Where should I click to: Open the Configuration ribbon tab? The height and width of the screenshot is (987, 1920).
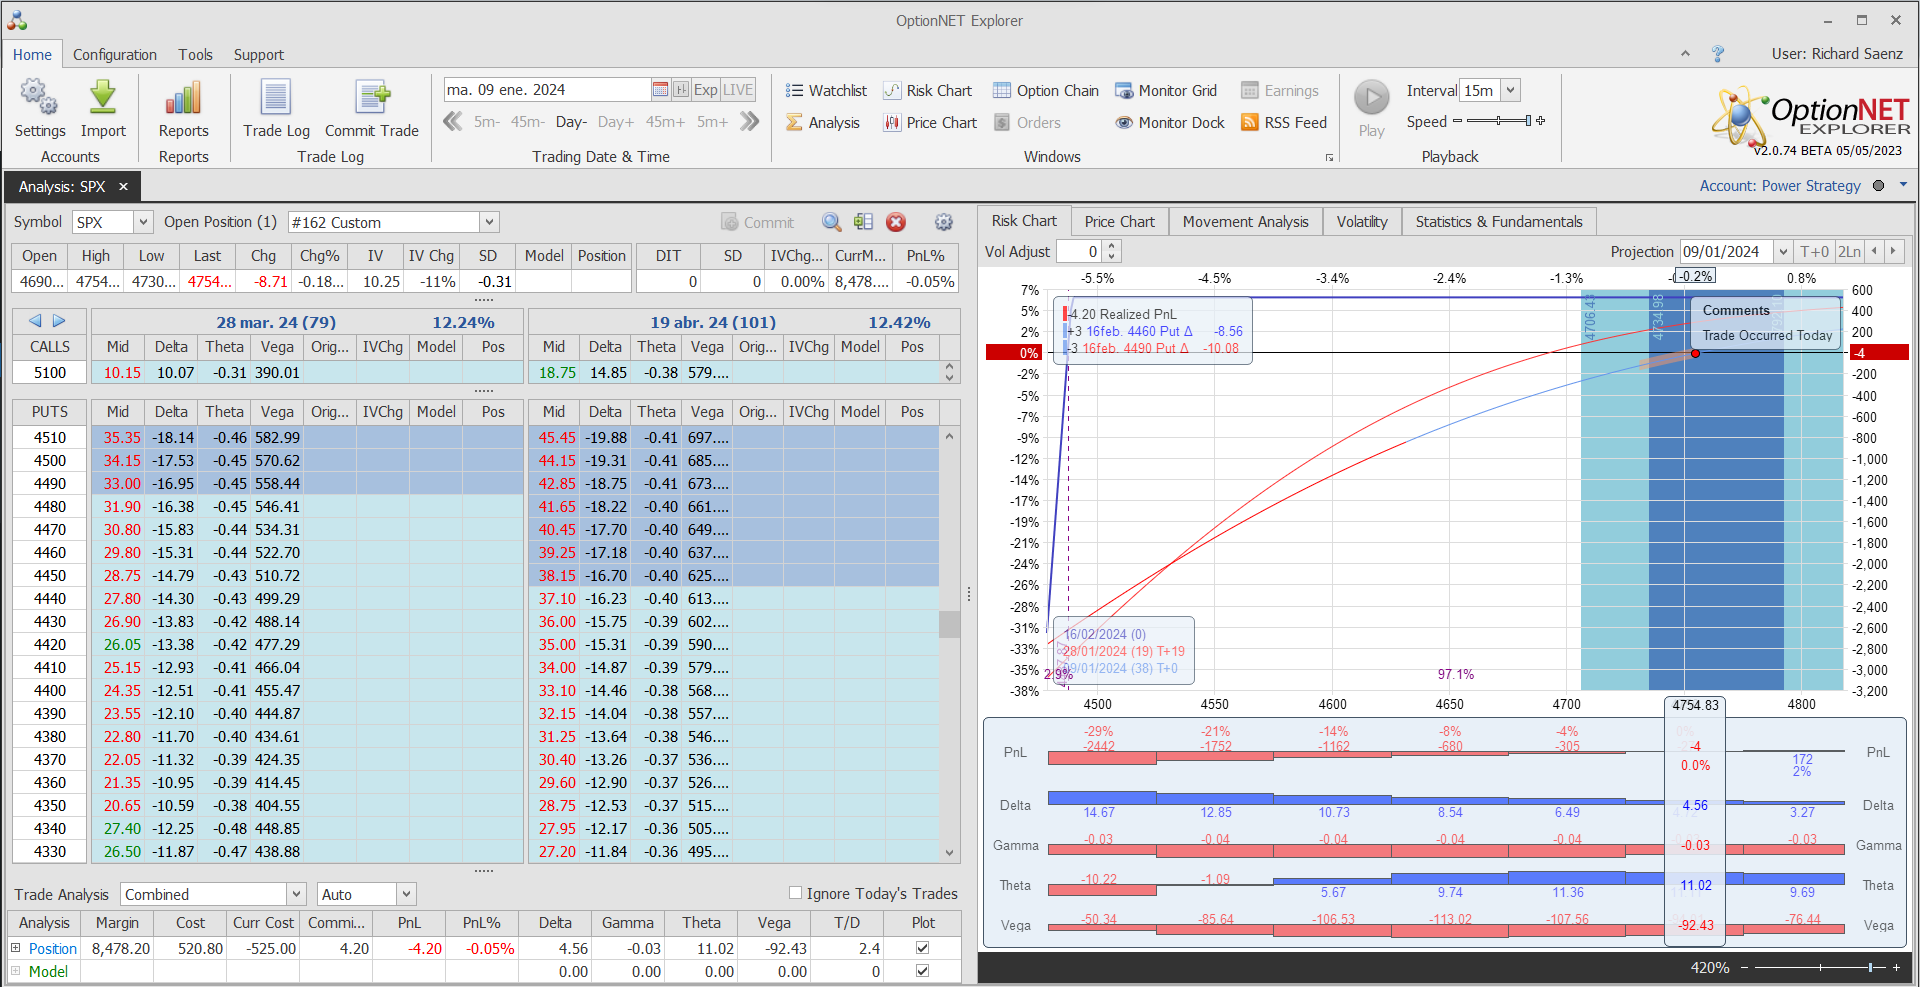(114, 55)
